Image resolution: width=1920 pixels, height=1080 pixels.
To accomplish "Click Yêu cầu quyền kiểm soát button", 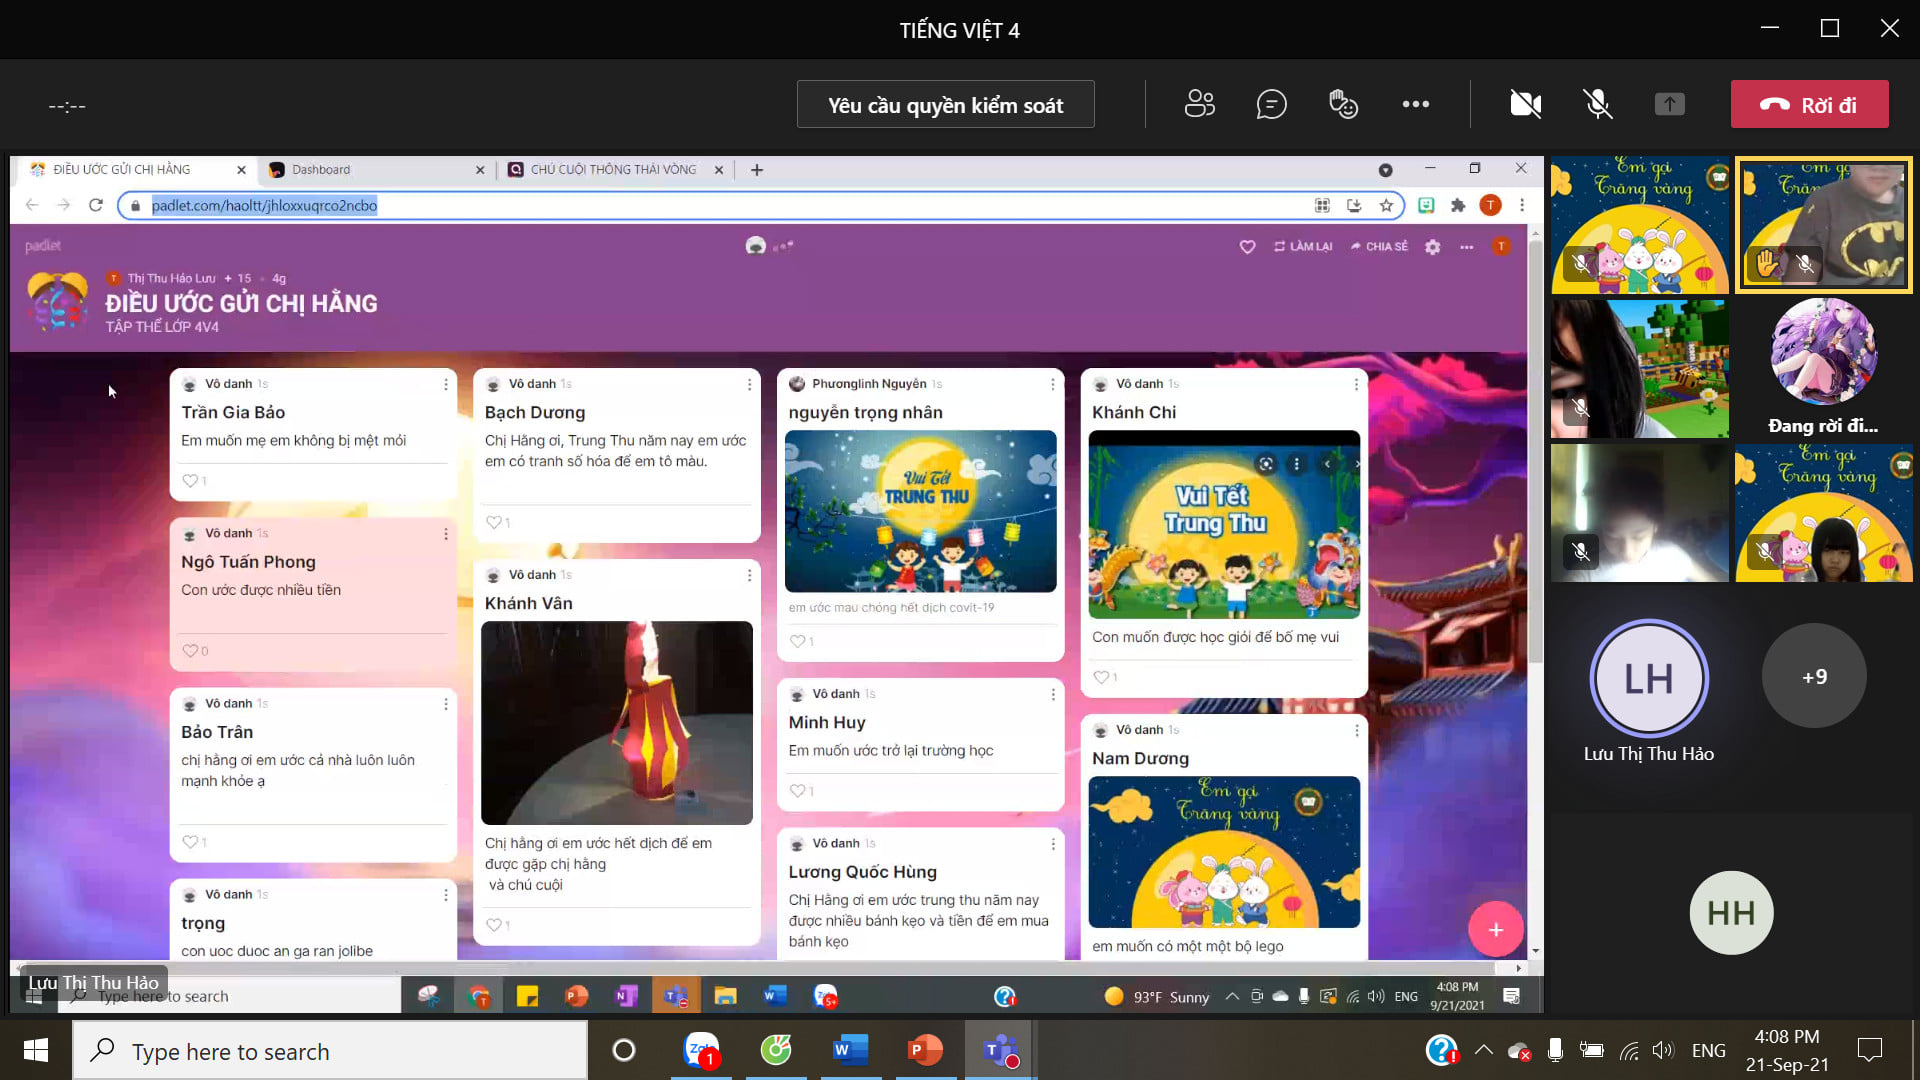I will pyautogui.click(x=945, y=105).
